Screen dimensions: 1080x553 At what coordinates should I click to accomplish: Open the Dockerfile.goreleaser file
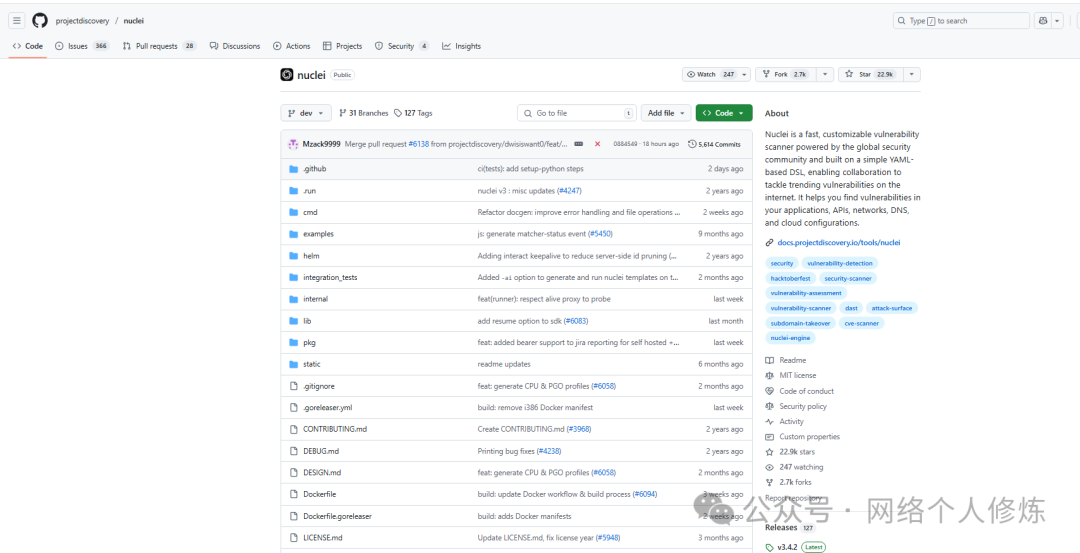tap(337, 517)
